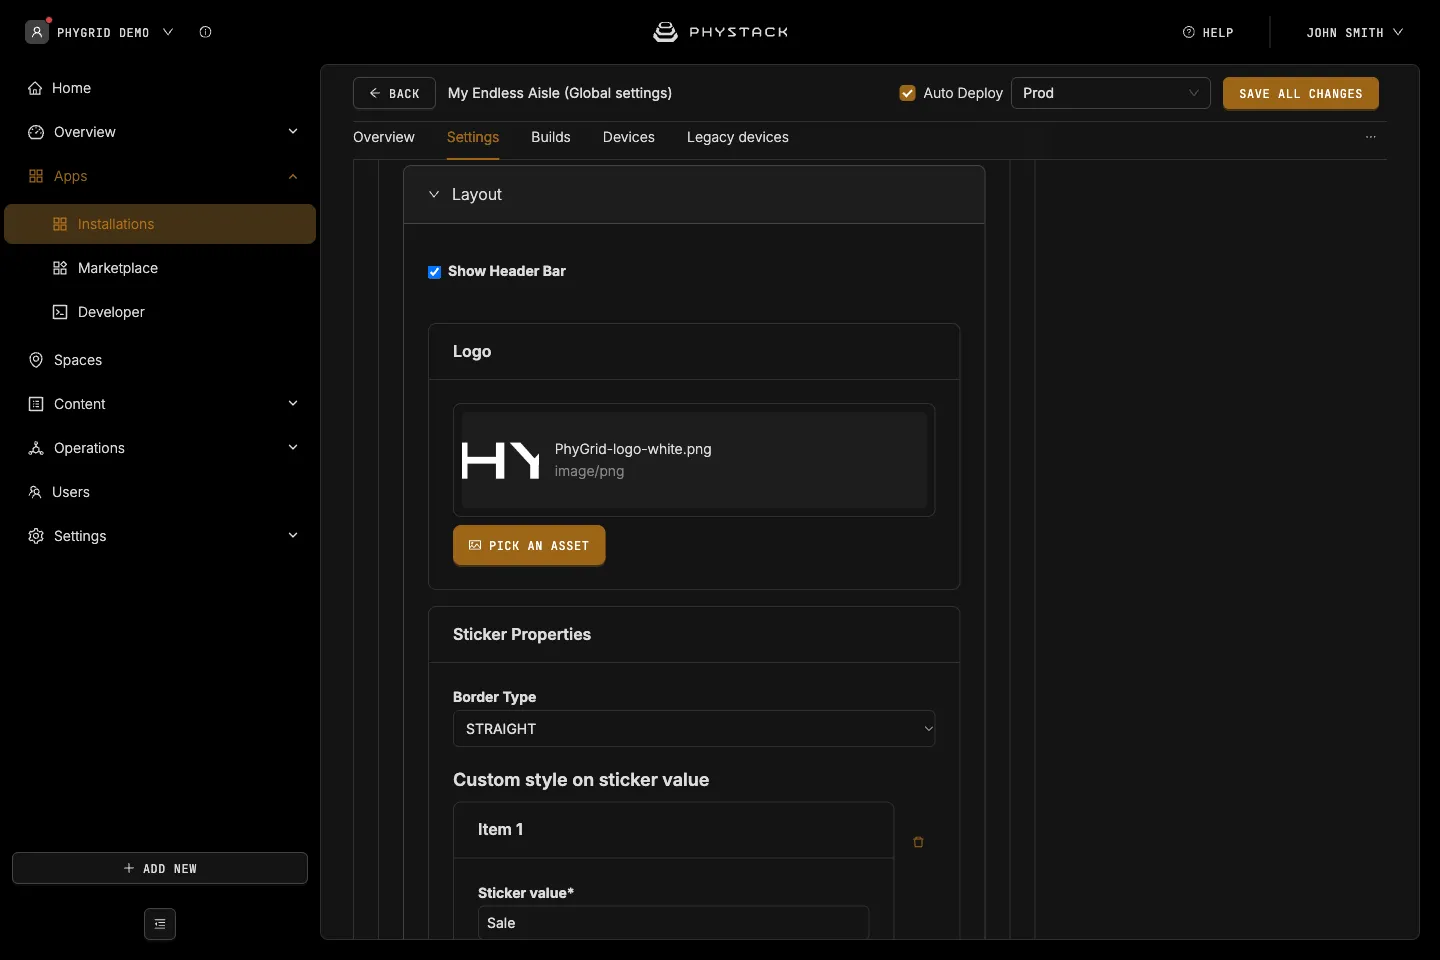The image size is (1440, 960).
Task: Expand the Content sidebar section
Action: [x=160, y=404]
